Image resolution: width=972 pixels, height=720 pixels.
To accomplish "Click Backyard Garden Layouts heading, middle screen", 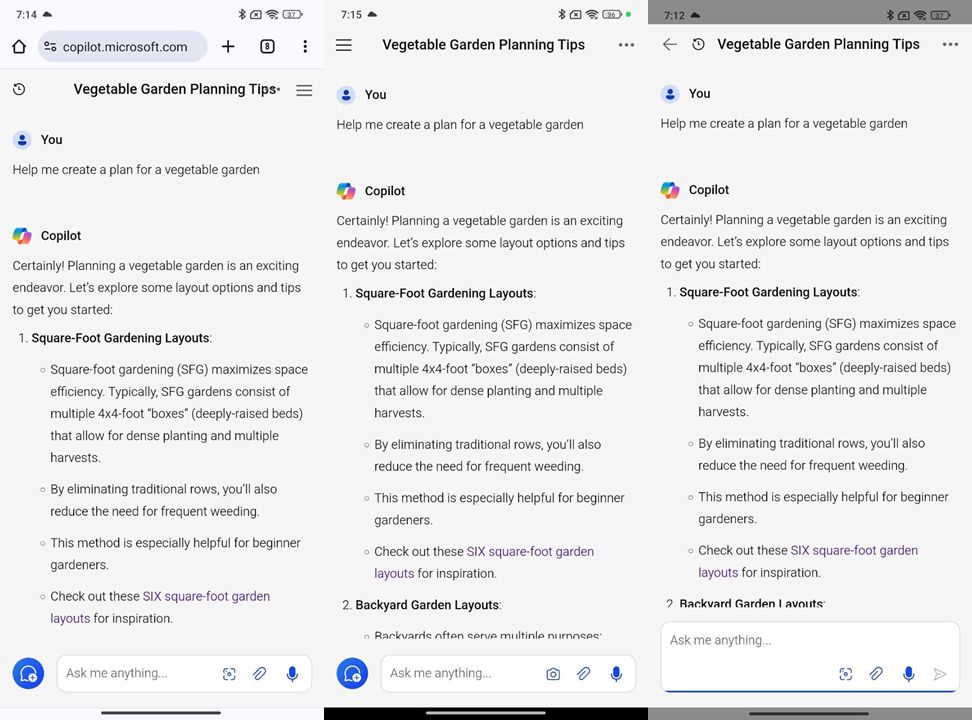I will pyautogui.click(x=427, y=605).
